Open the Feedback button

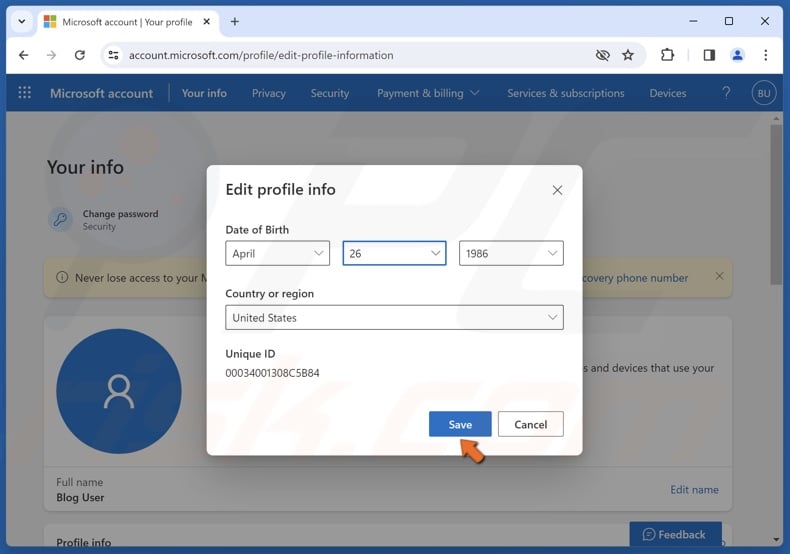pyautogui.click(x=675, y=534)
